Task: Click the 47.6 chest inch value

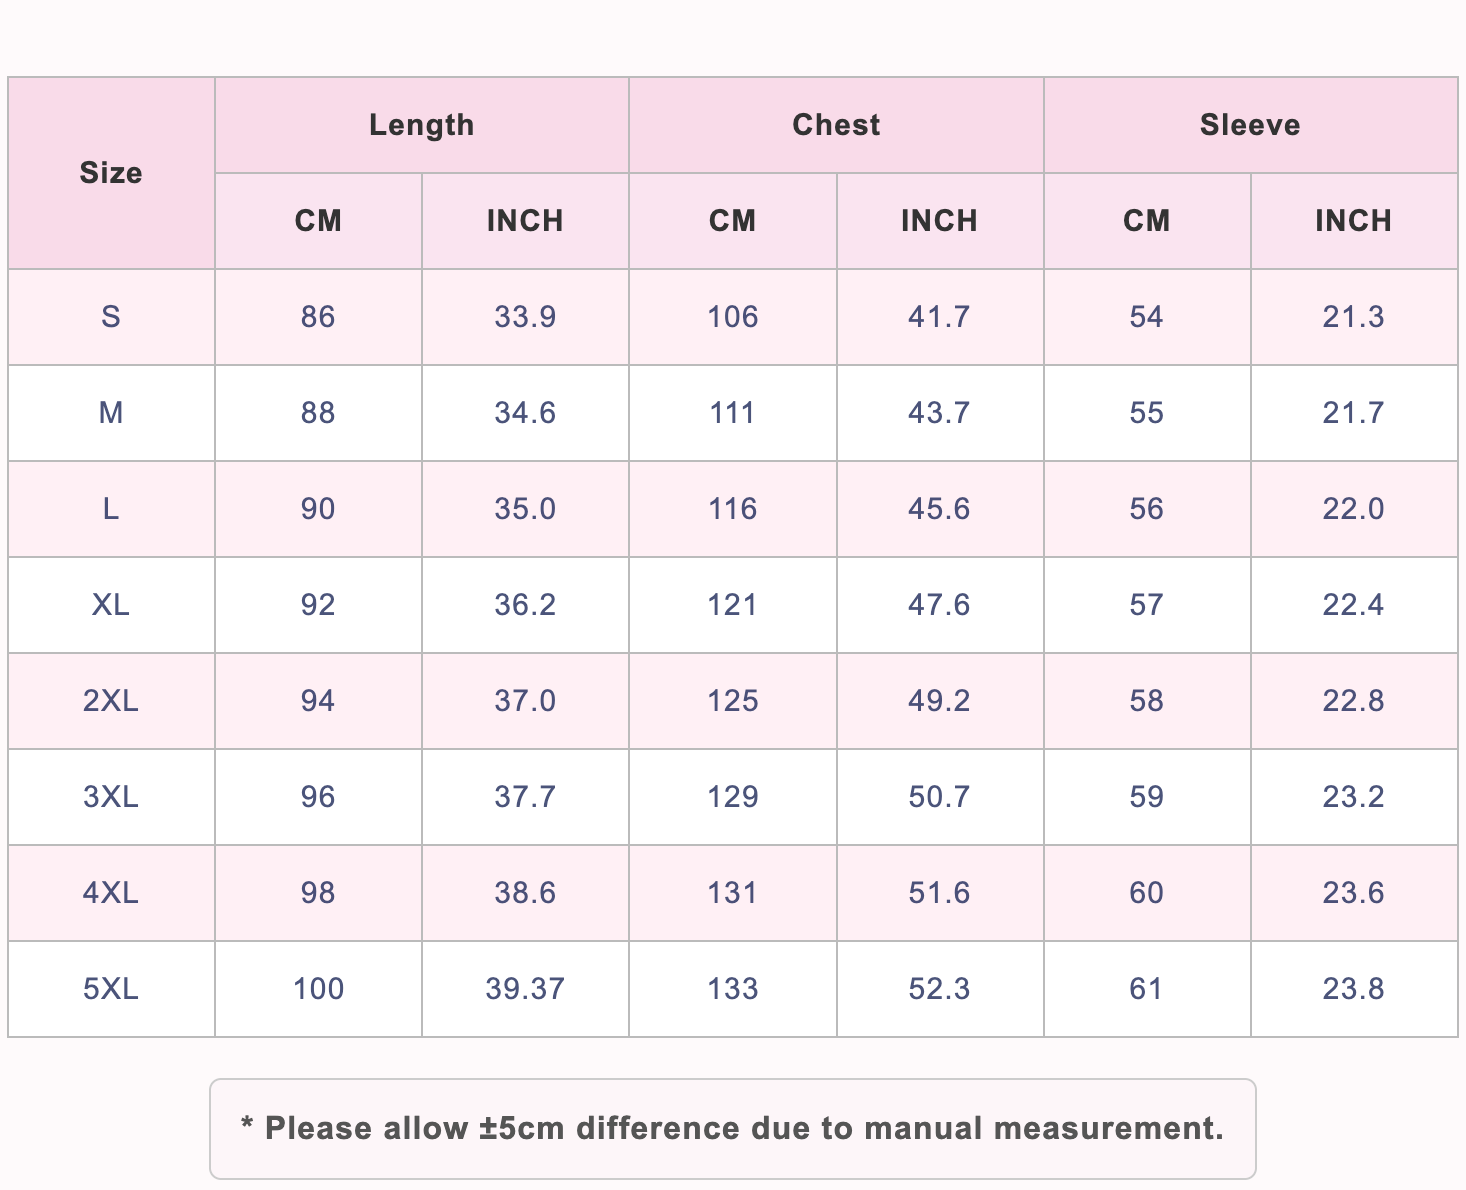Action: click(x=939, y=605)
